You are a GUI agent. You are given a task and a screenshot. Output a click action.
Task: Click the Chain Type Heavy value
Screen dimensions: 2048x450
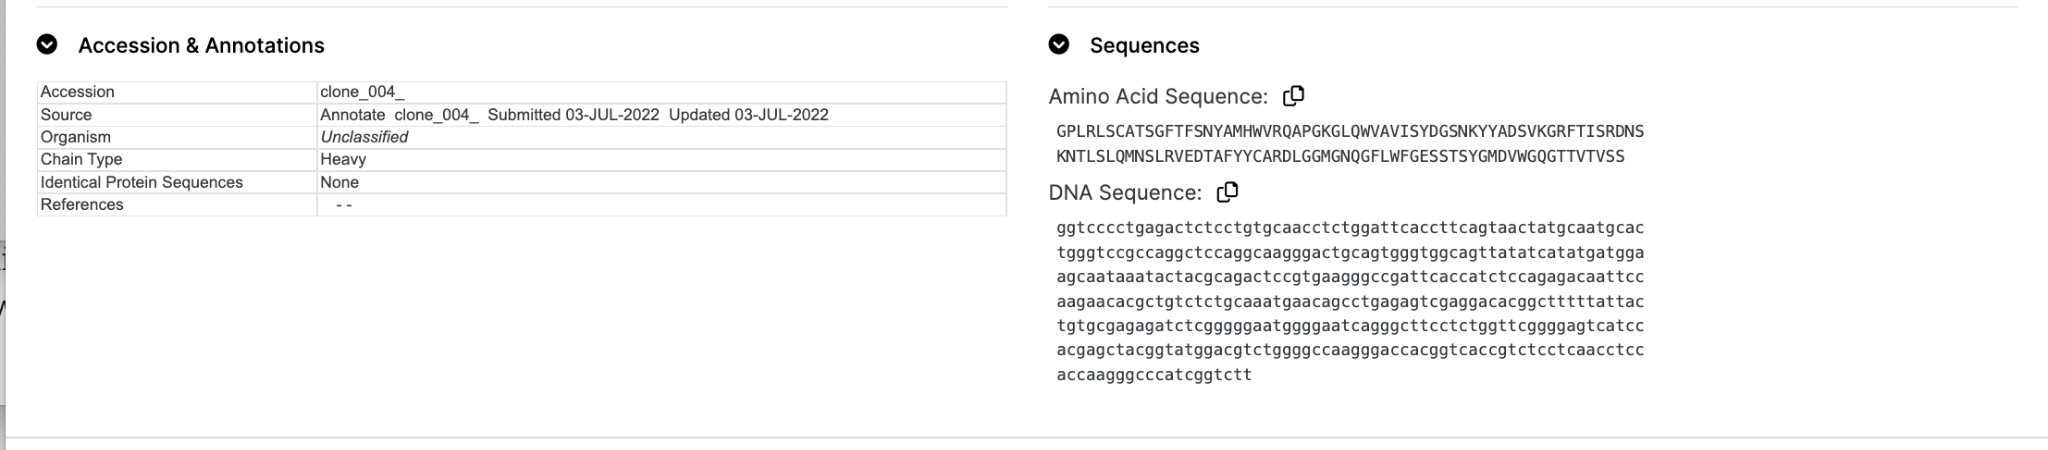343,160
